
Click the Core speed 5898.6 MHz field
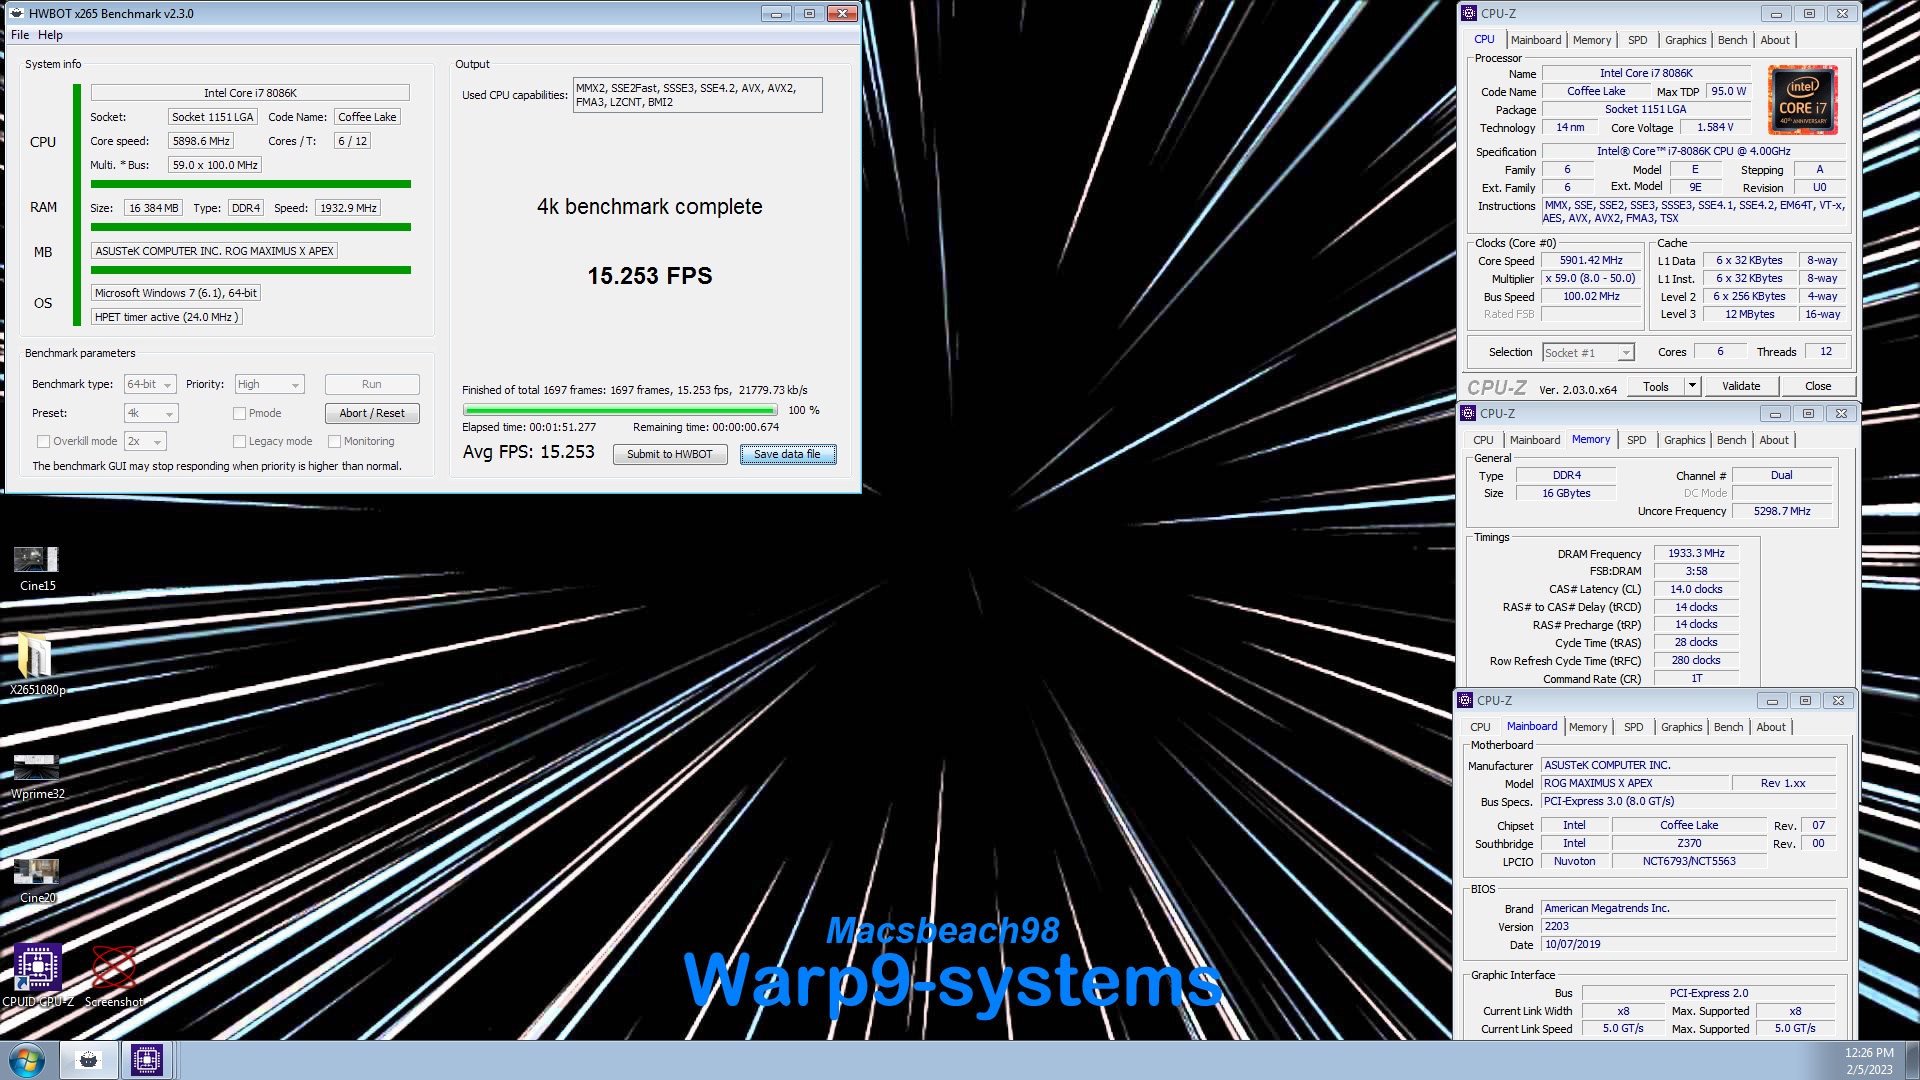pos(201,141)
